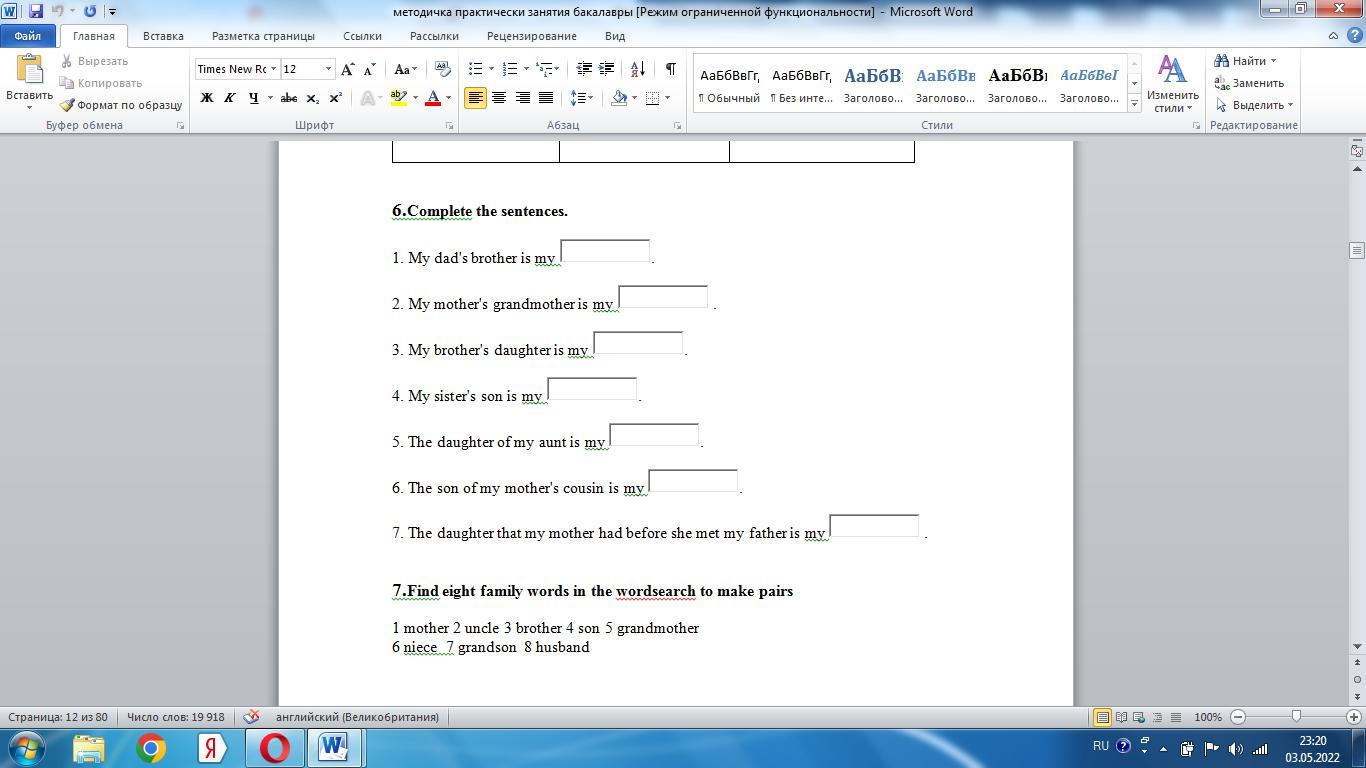Image resolution: width=1366 pixels, height=768 pixels.
Task: Click language indicator английский (Великобритания)
Action: [357, 717]
